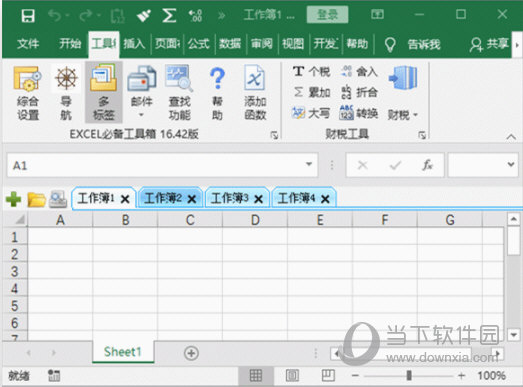Viewport: 523px width, 387px height.
Task: Add a new sheet with plus button
Action: pos(191,353)
